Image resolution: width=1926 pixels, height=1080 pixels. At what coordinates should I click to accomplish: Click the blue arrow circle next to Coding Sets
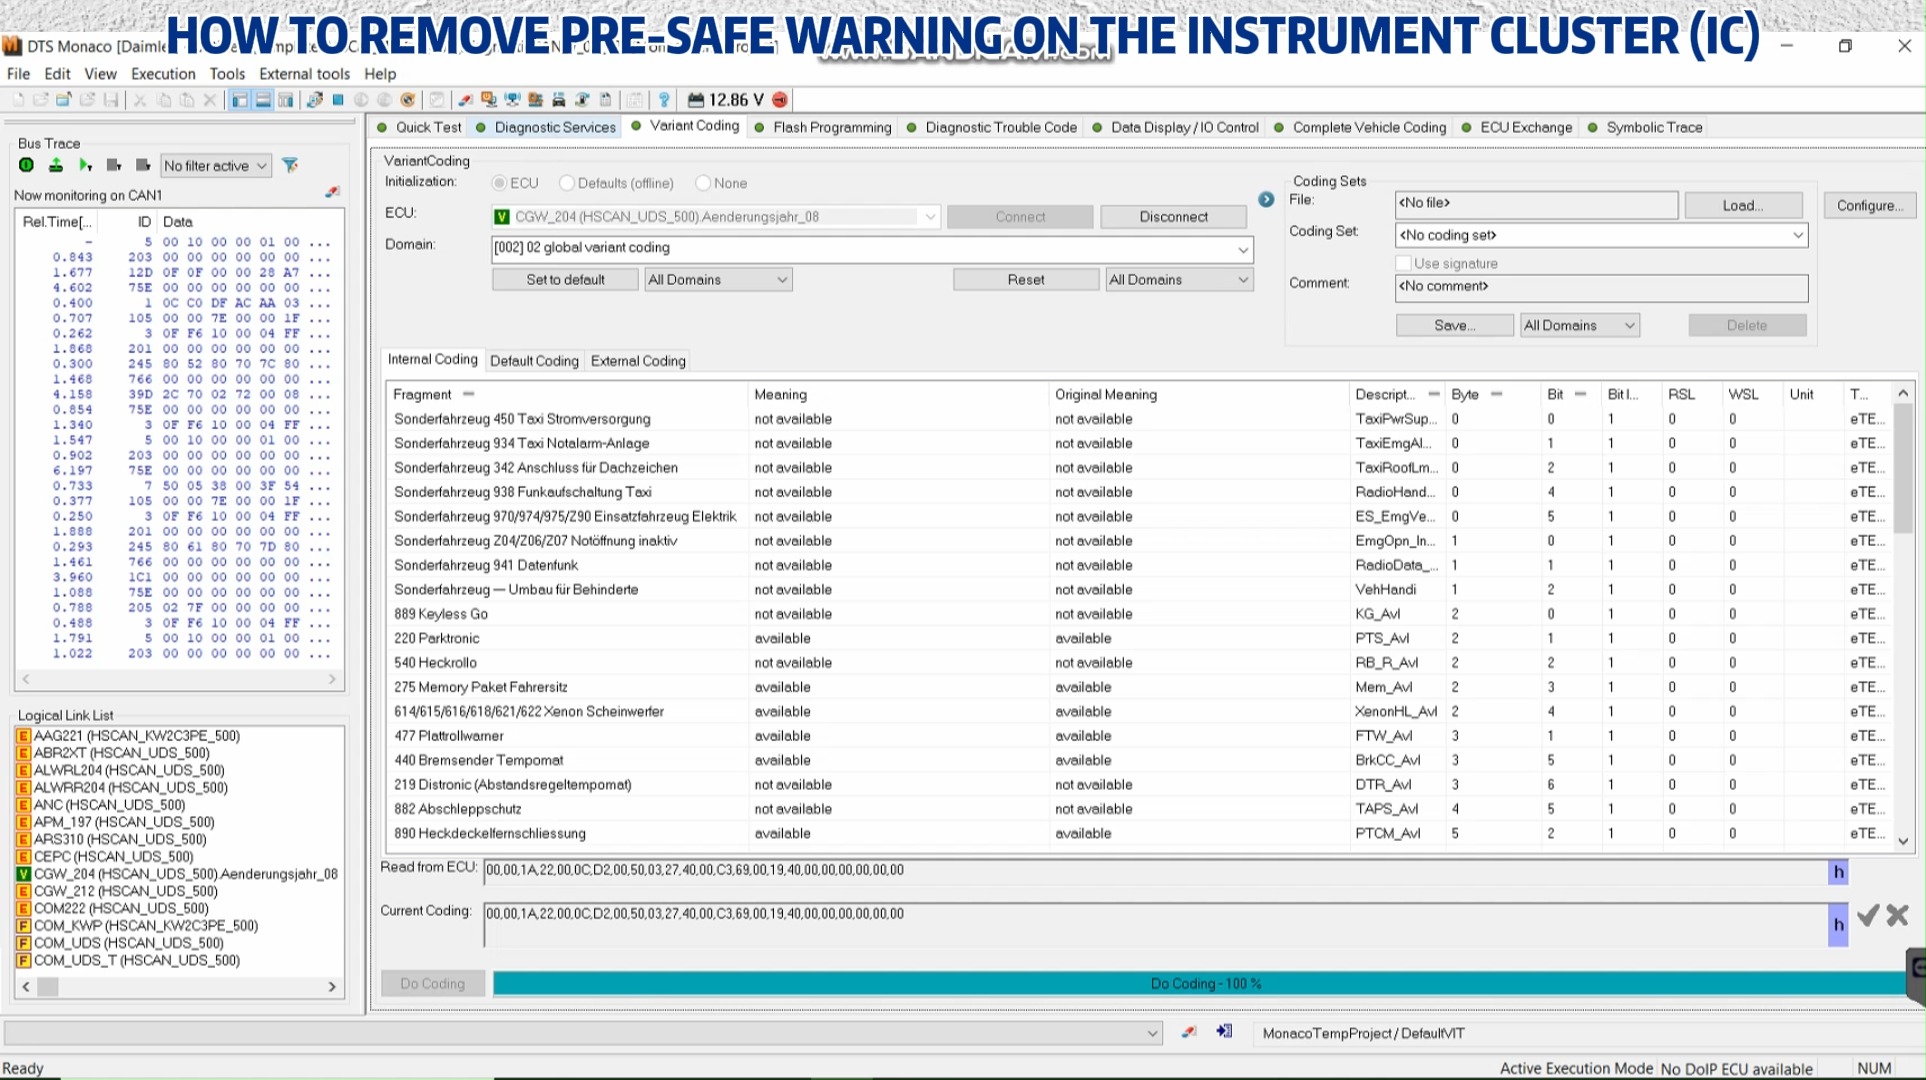(x=1266, y=200)
